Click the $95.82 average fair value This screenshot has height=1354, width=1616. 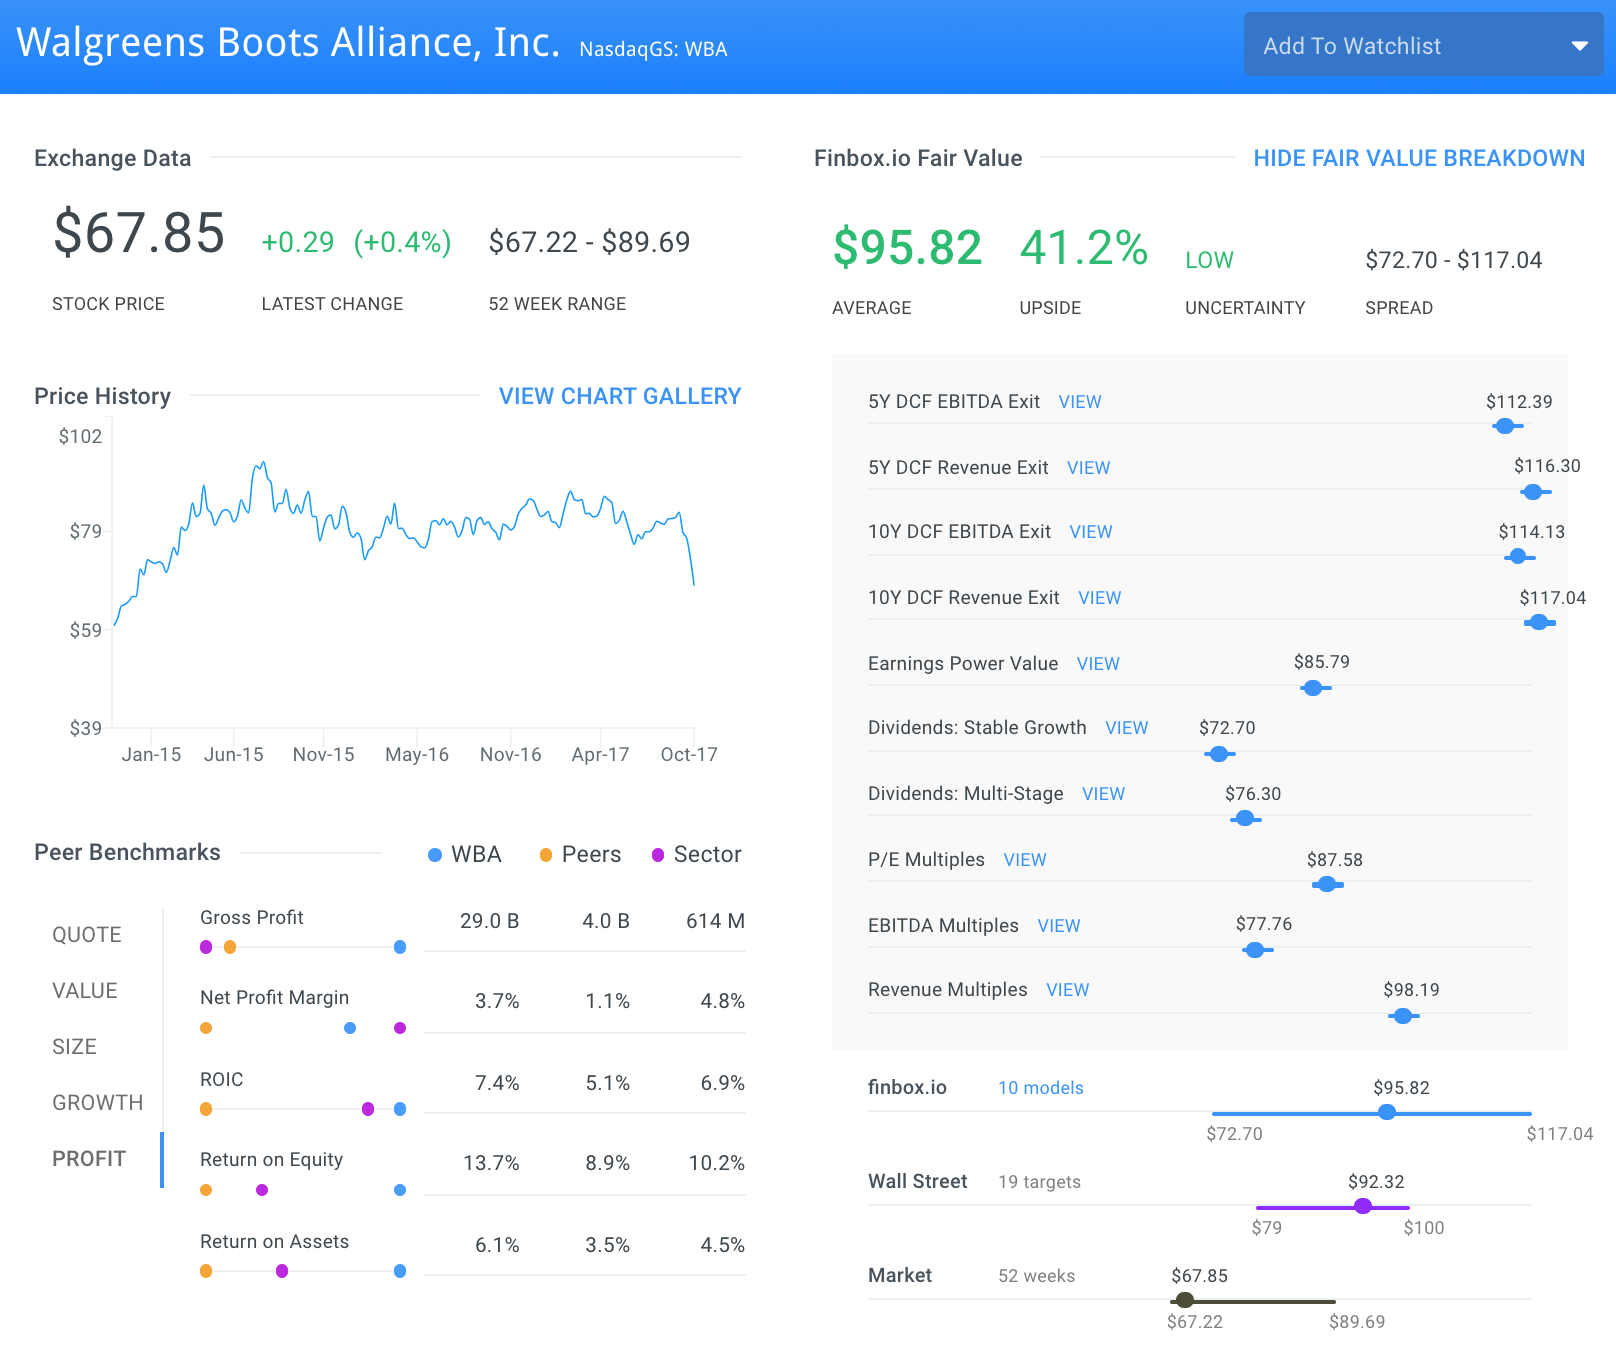tap(908, 247)
